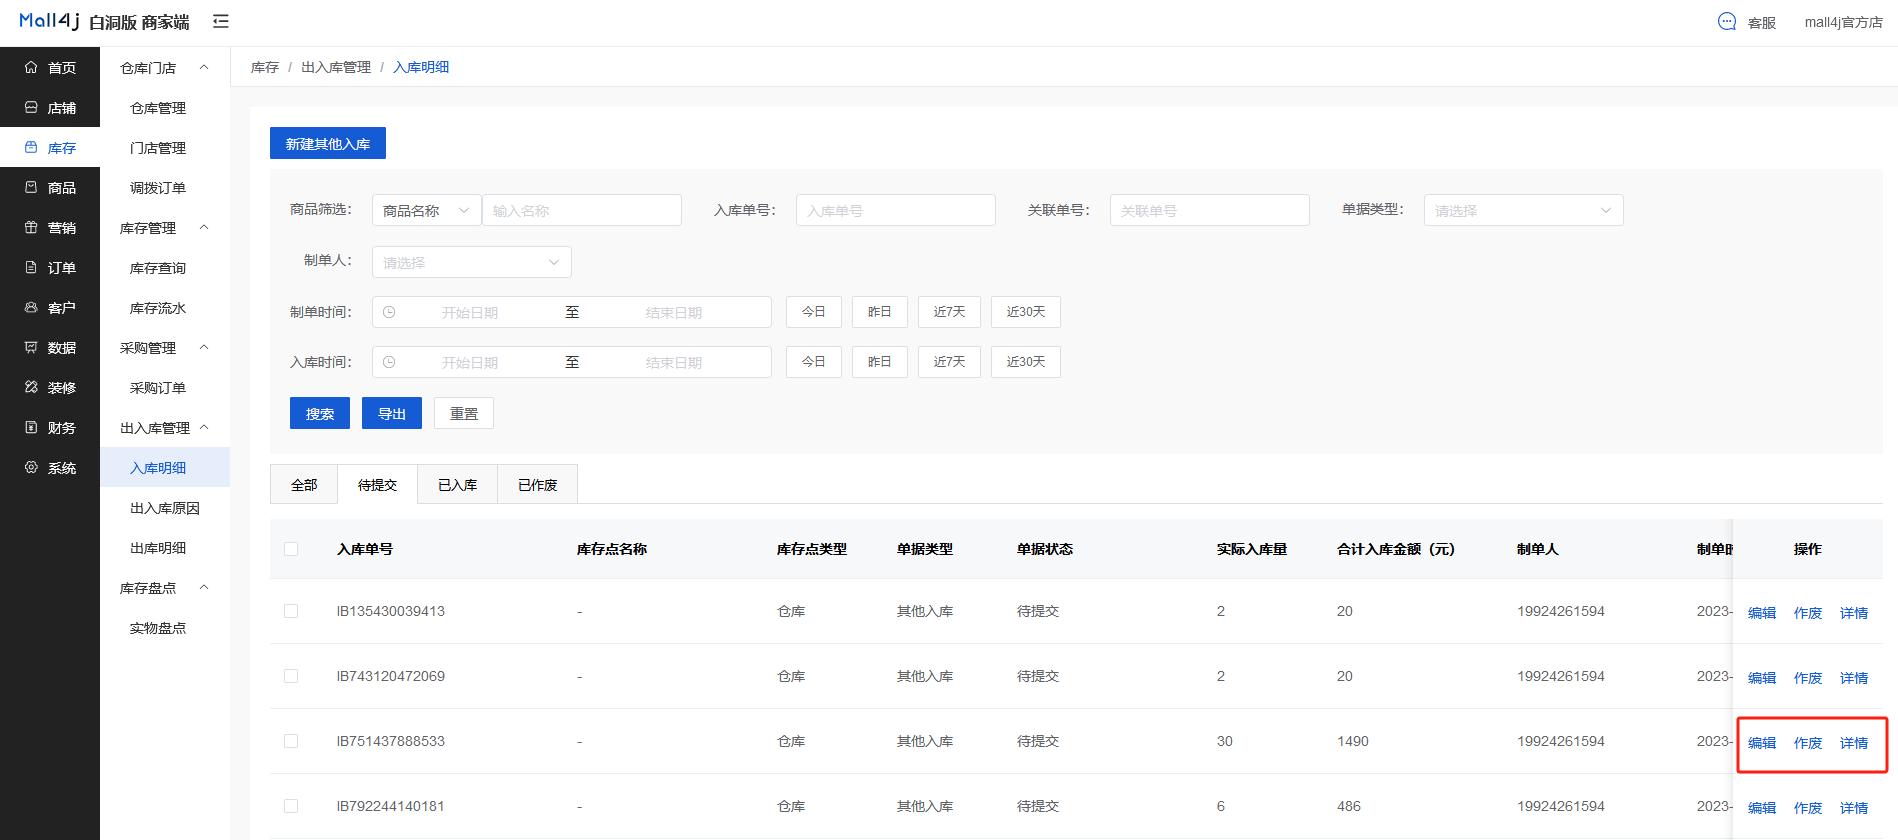Click 作废 for row IB135430039413
1898x840 pixels.
coord(1808,613)
